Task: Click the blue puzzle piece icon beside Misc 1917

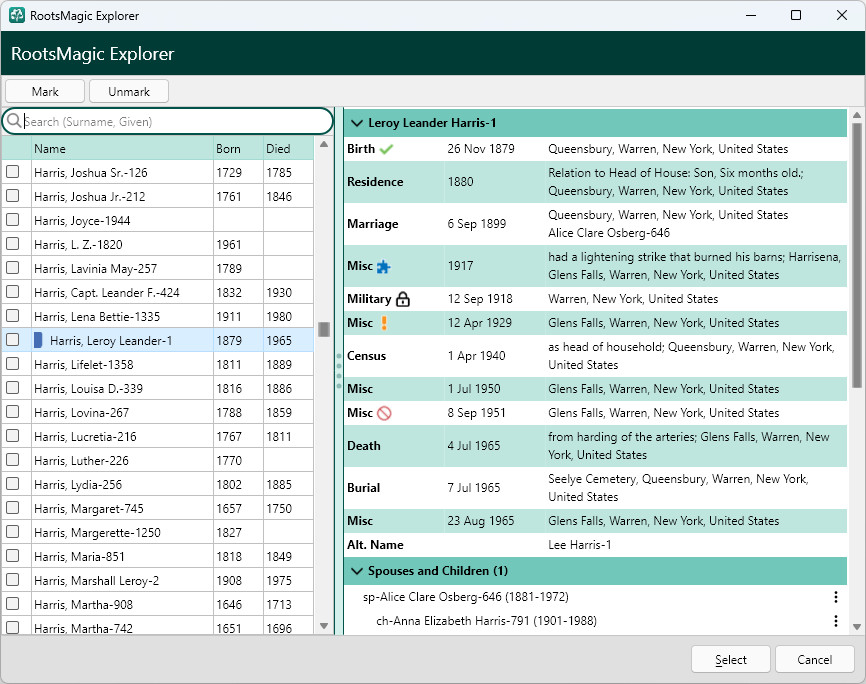Action: [383, 267]
